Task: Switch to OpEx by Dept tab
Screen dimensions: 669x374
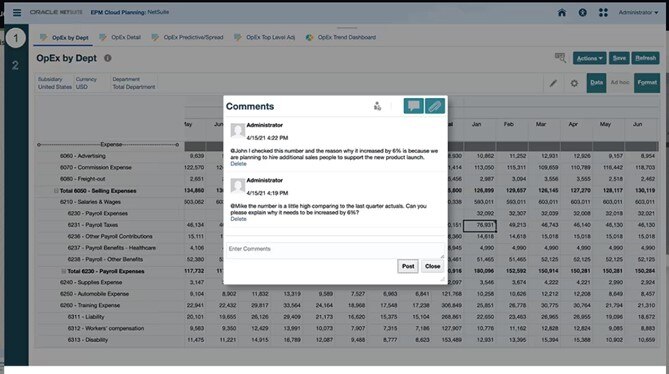Action: [64, 38]
